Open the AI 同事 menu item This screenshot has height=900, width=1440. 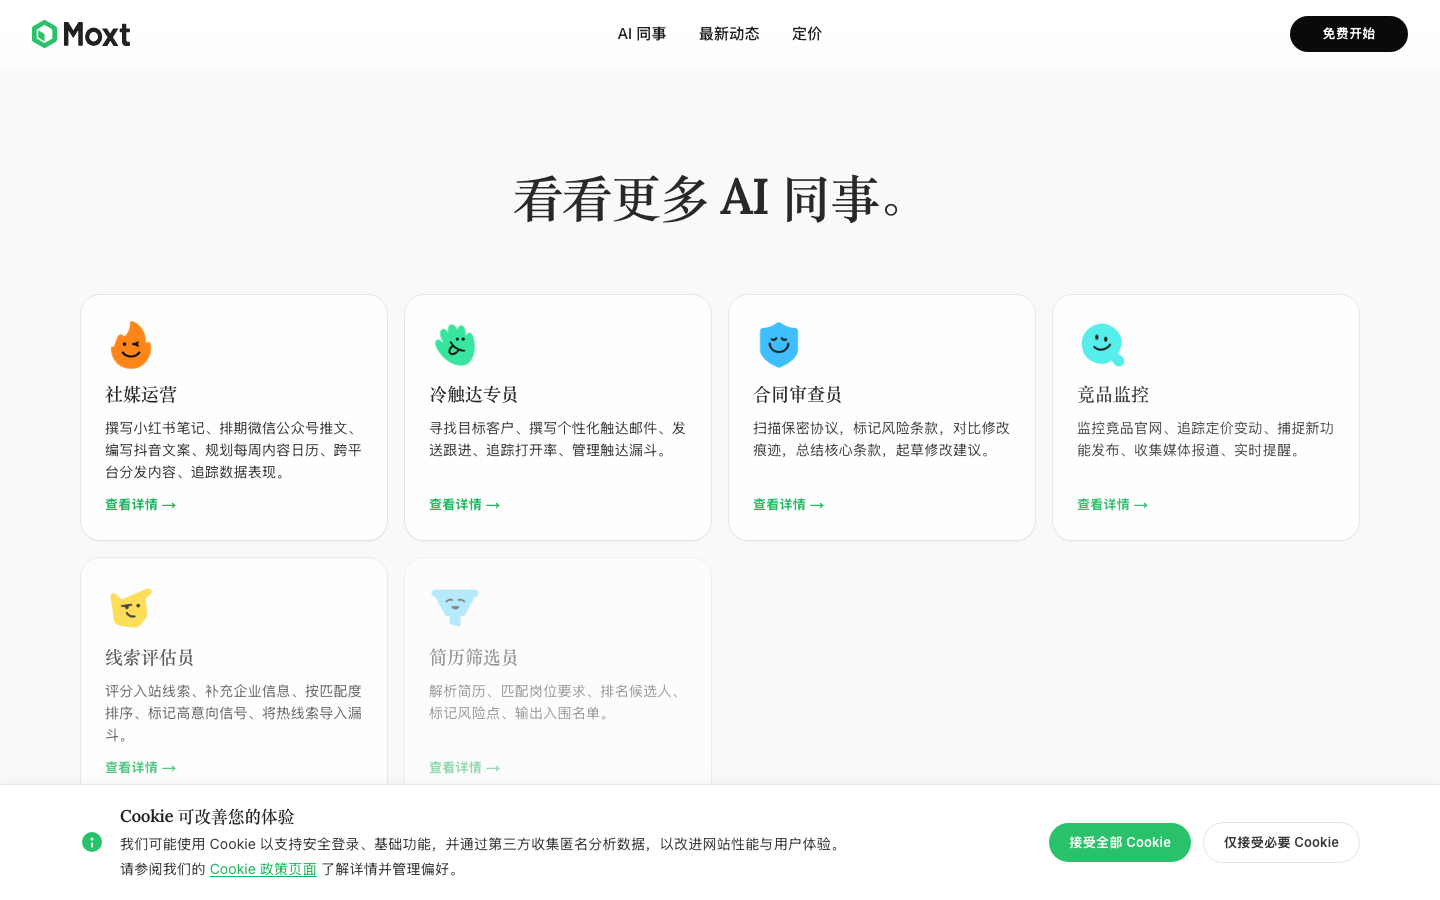point(642,34)
